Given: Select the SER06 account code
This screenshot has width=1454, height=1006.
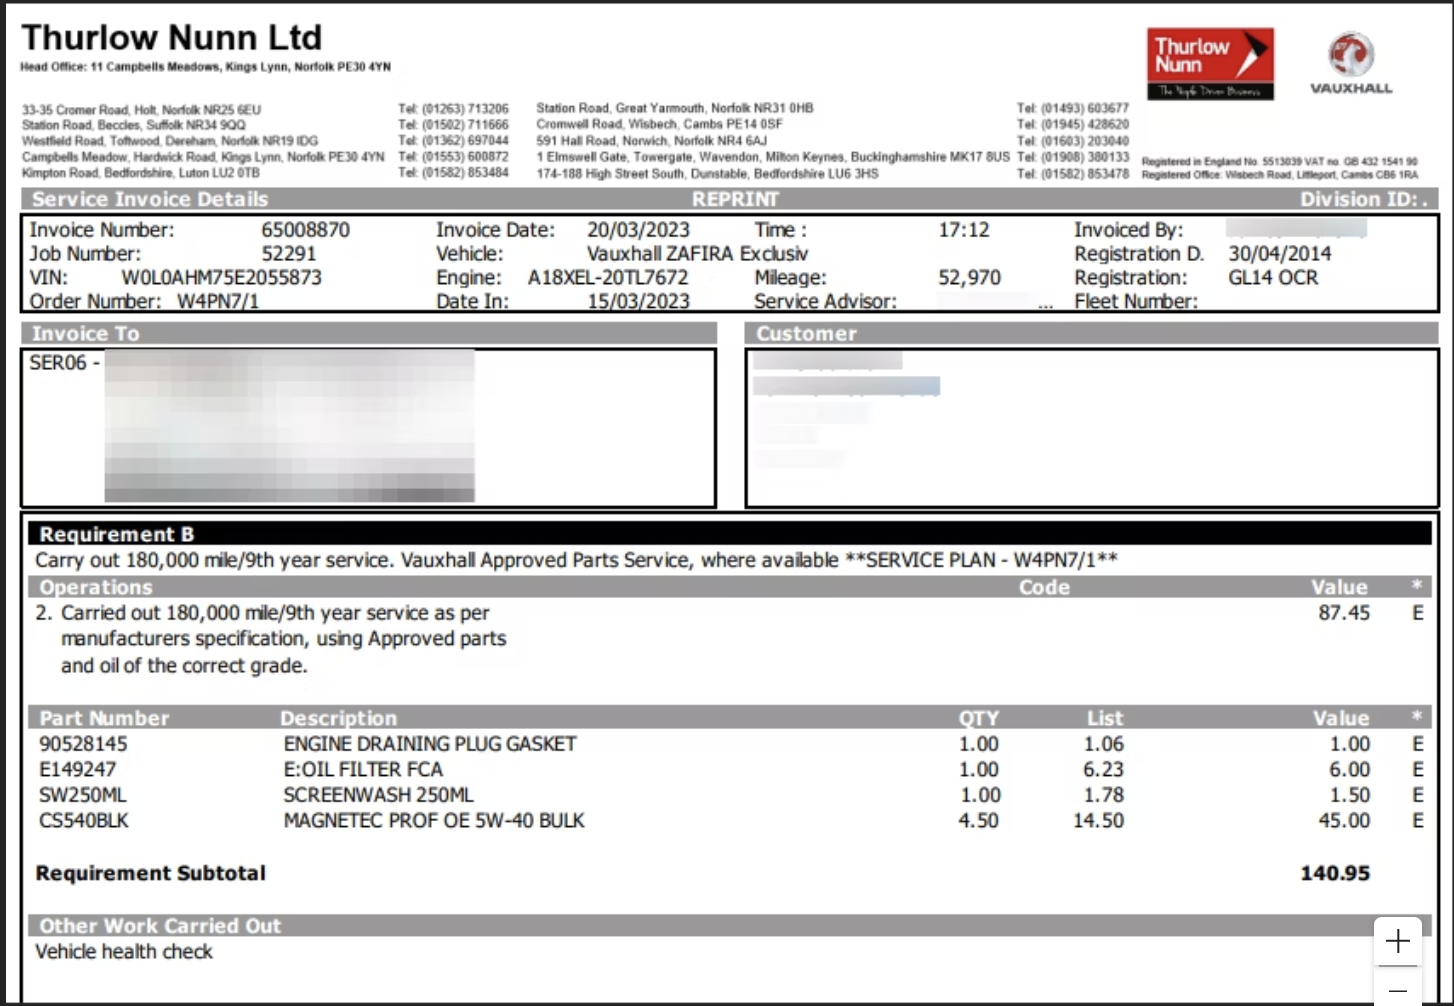Looking at the screenshot, I should pos(58,363).
